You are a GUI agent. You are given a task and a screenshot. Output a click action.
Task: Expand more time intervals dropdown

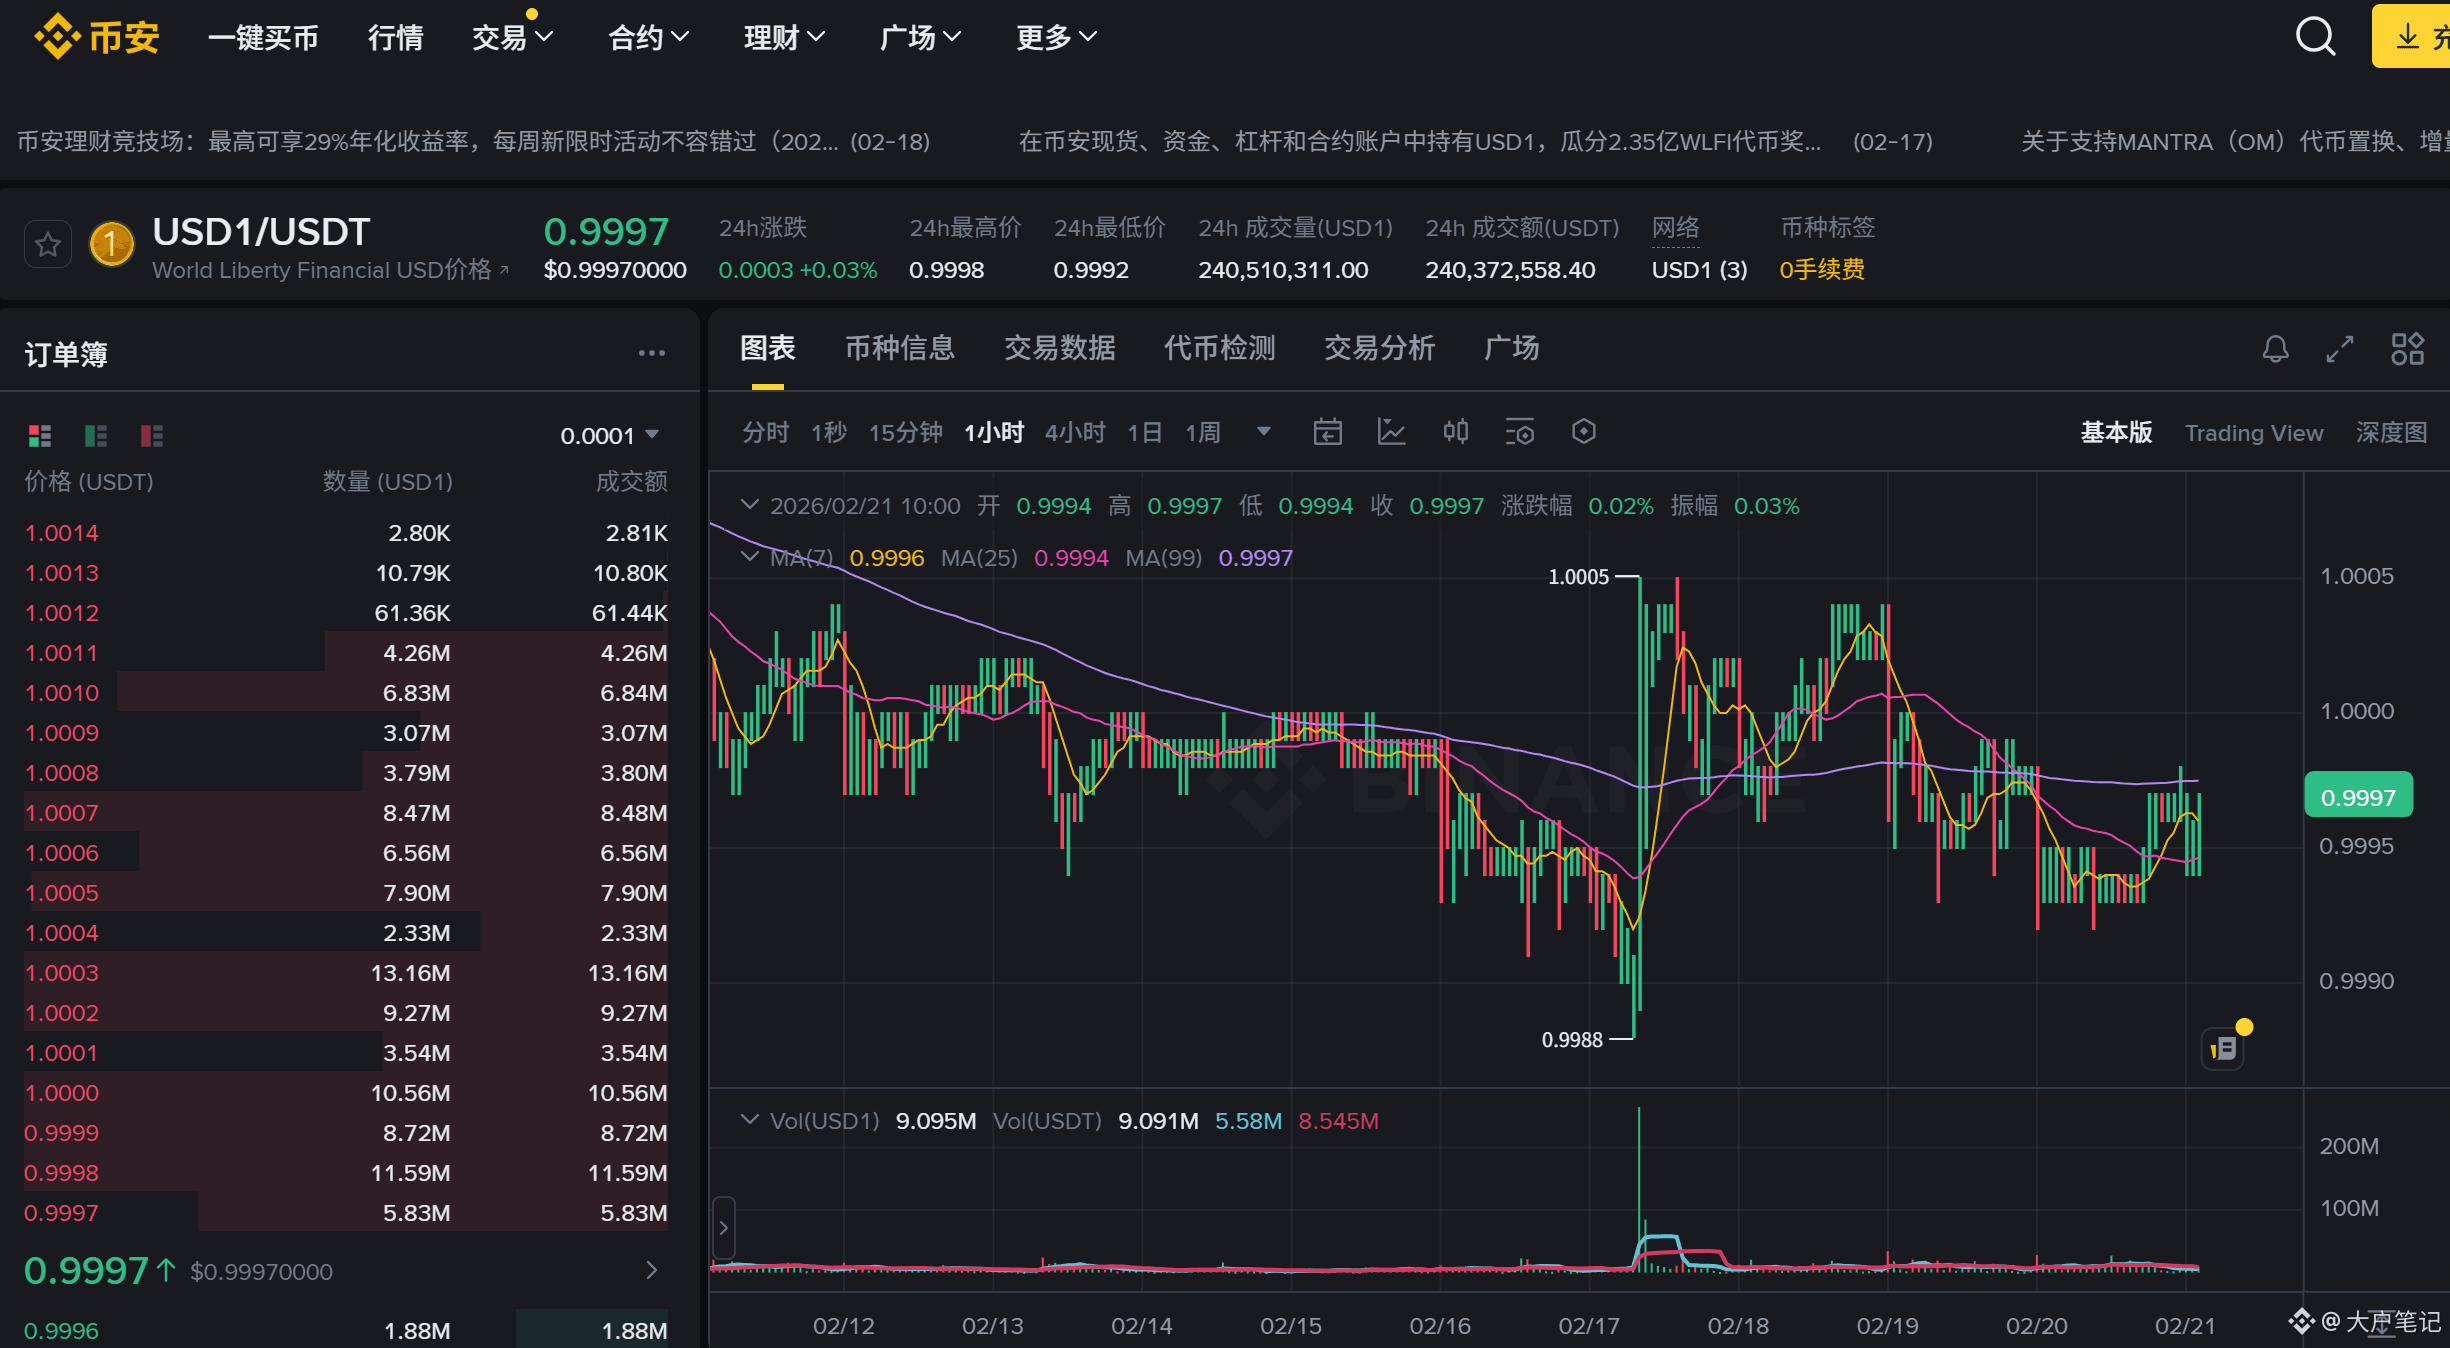tap(1264, 432)
